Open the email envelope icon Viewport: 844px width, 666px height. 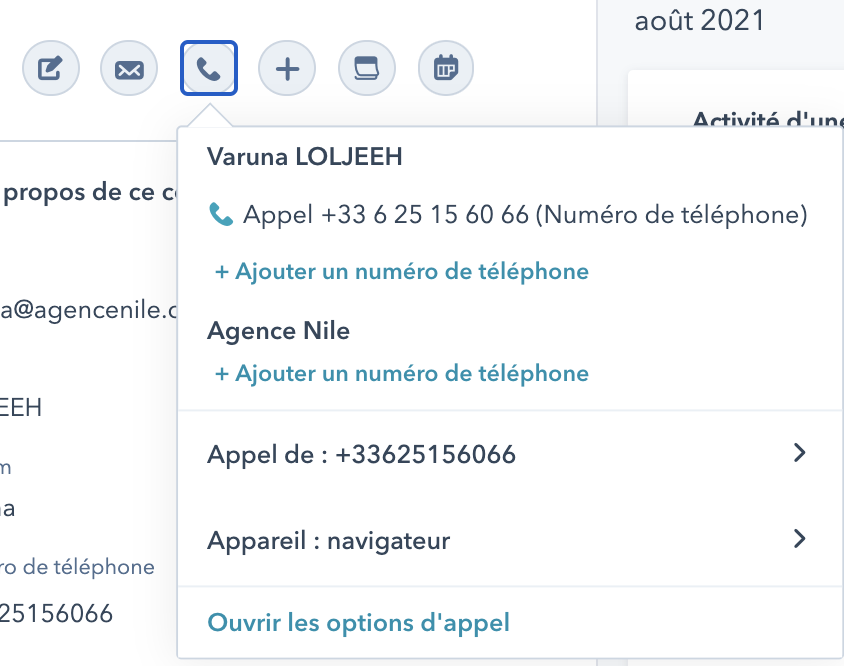(x=129, y=68)
